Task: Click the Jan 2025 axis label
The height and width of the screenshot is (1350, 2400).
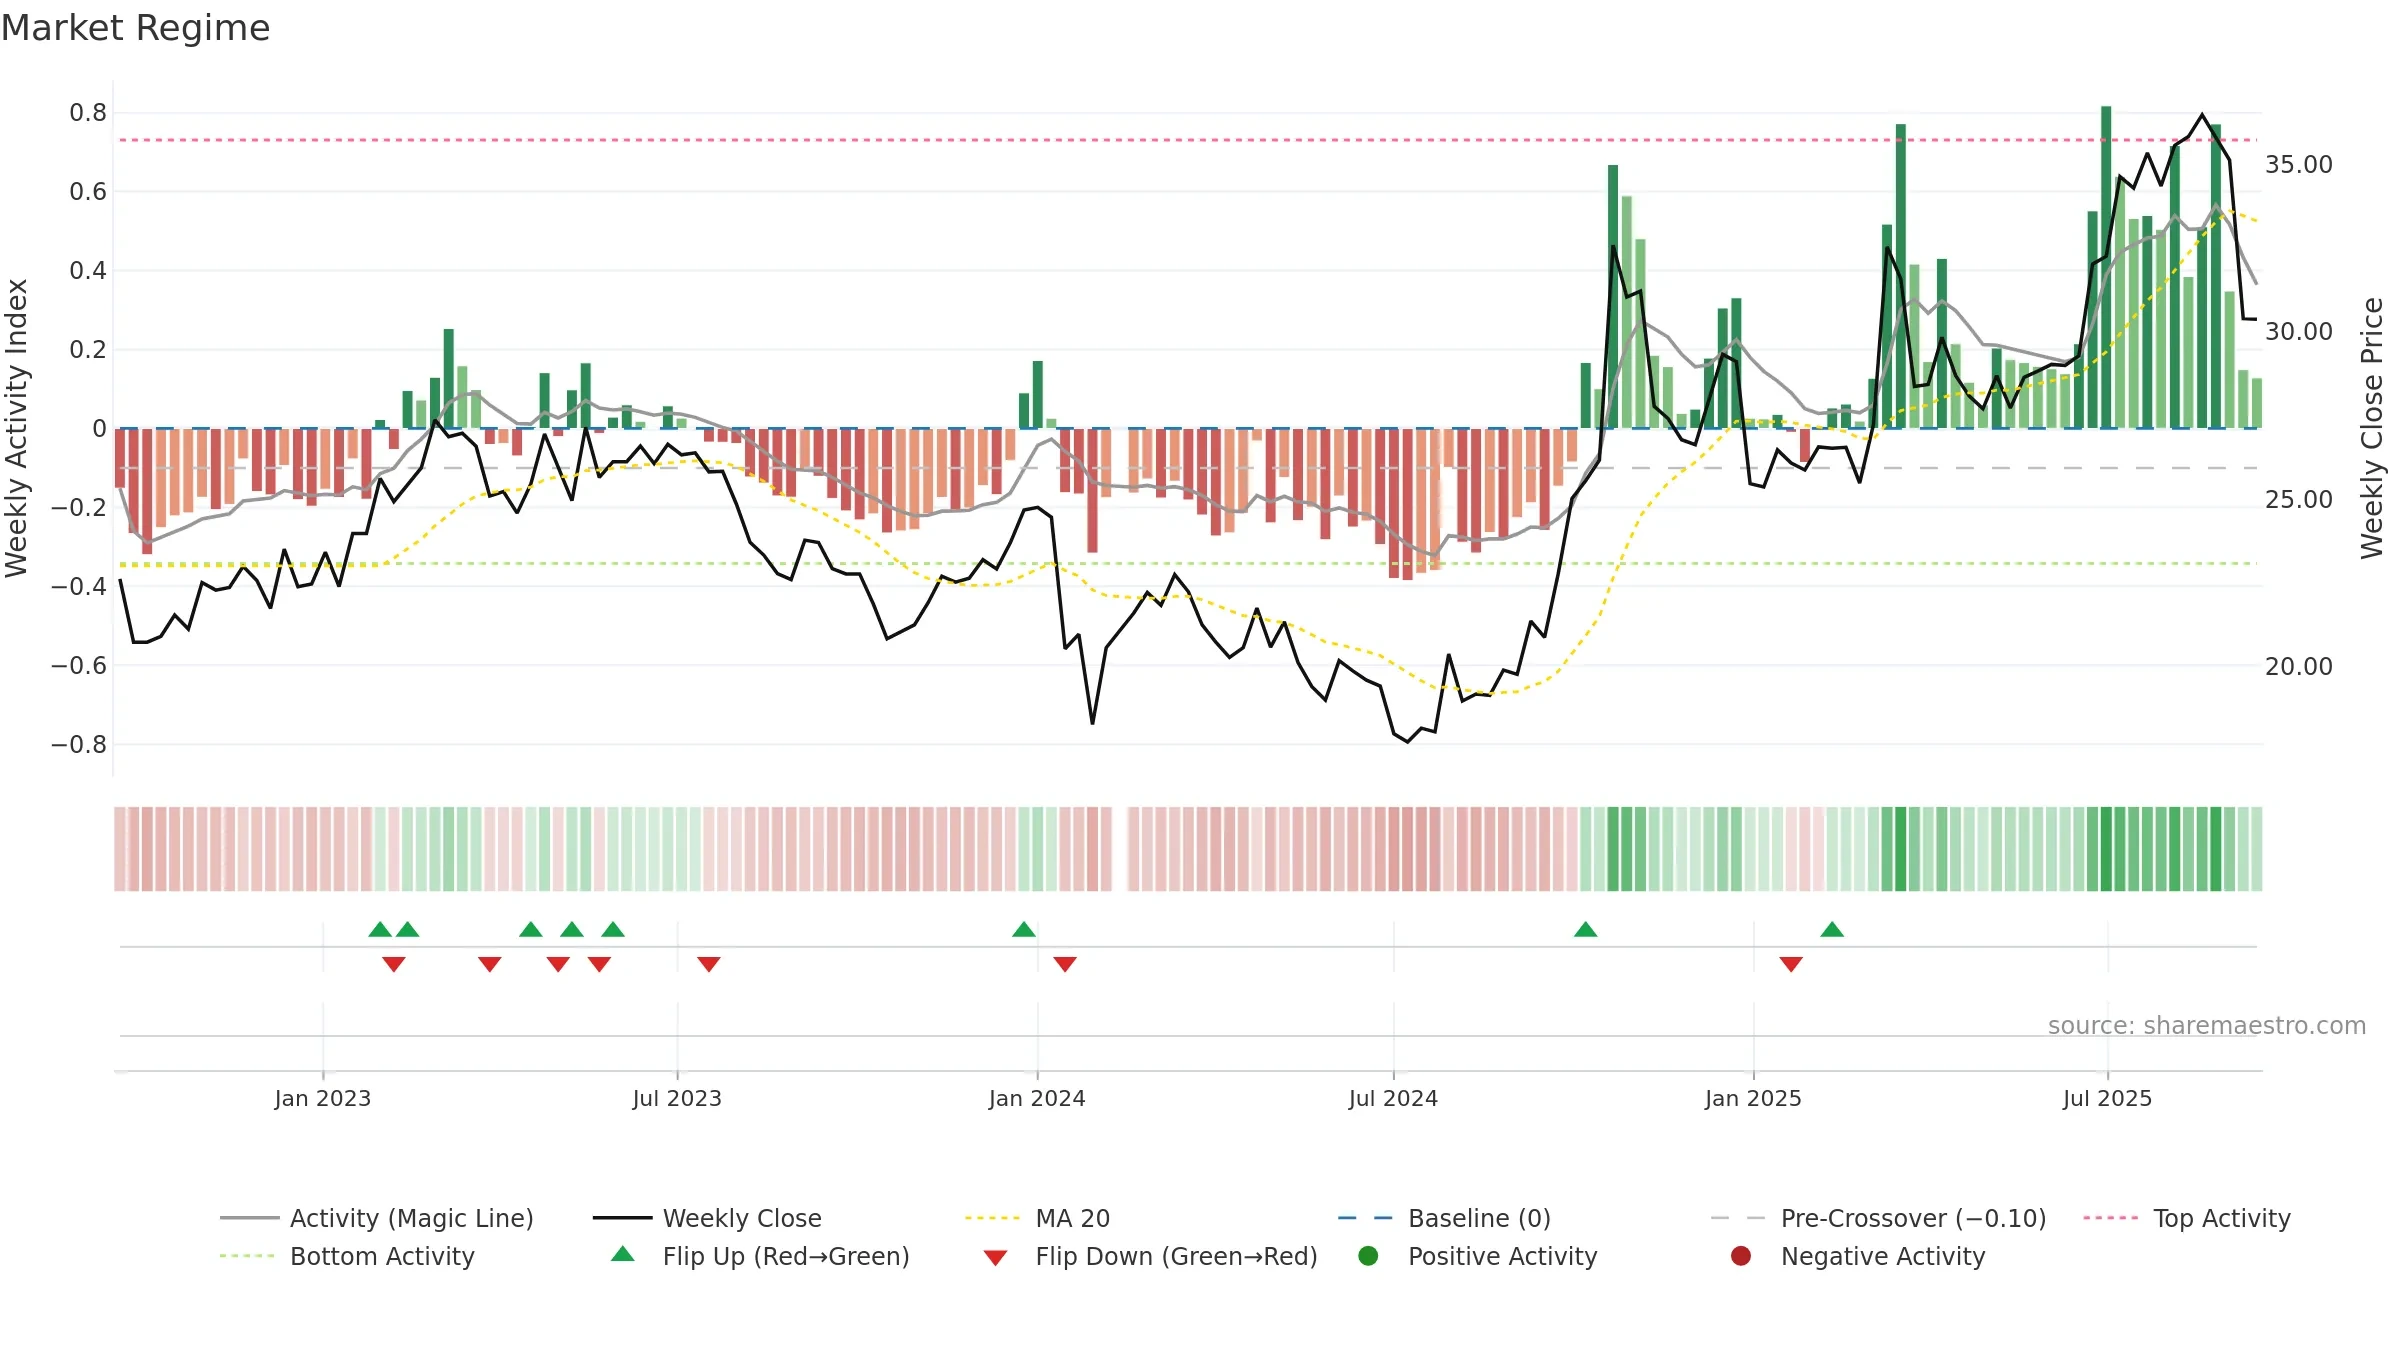Action: (1753, 1098)
